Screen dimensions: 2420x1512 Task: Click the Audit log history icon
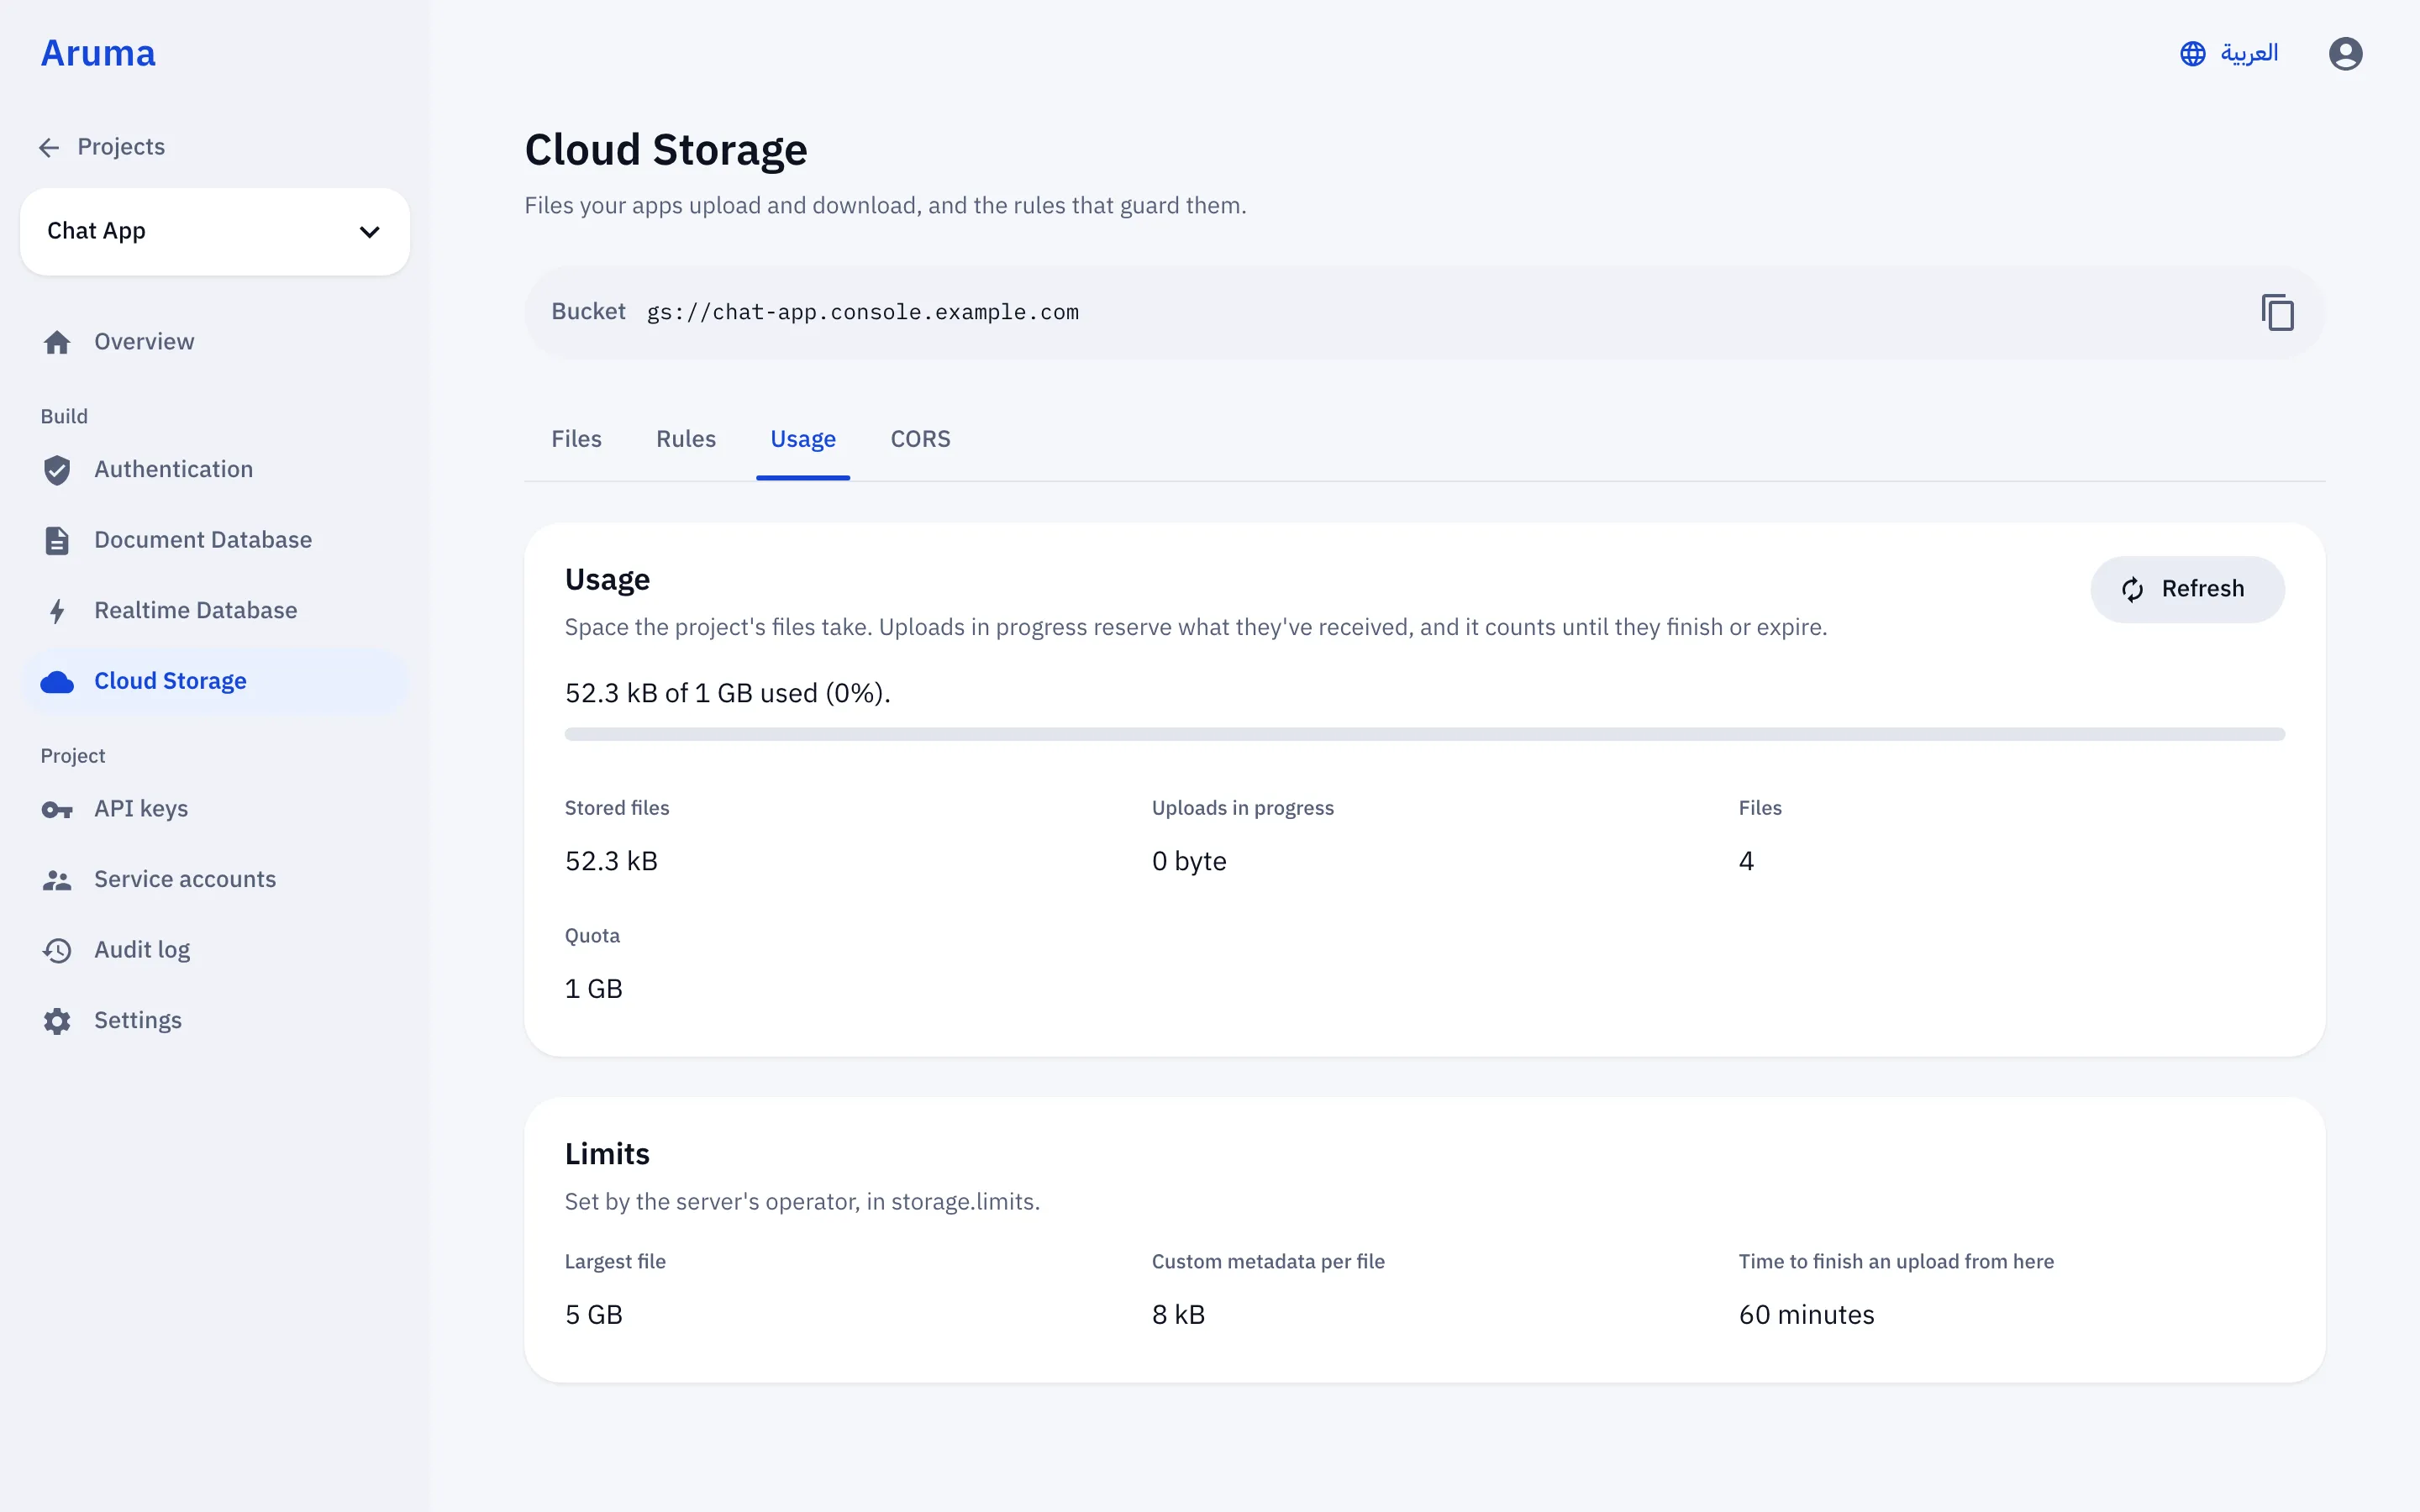pos(57,950)
